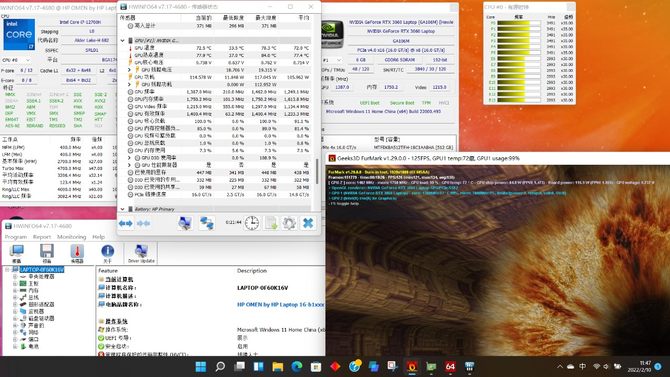Viewport: 670px width, 377px height.
Task: Click the blue X close-sensors icon
Action: pos(308,223)
